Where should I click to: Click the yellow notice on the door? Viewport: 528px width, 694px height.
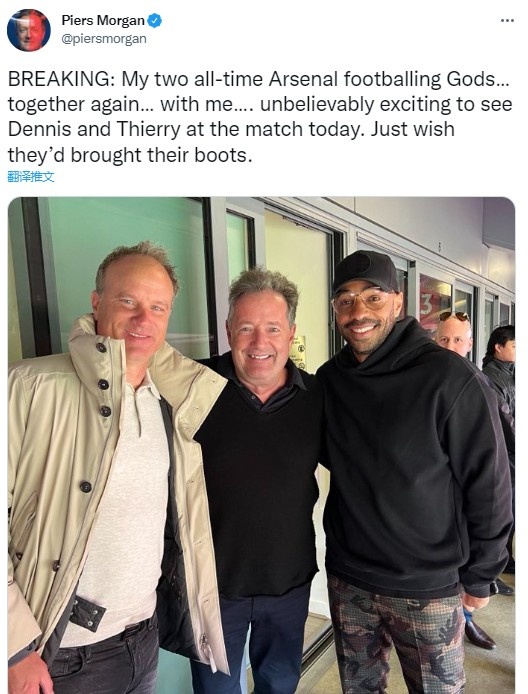tap(298, 352)
